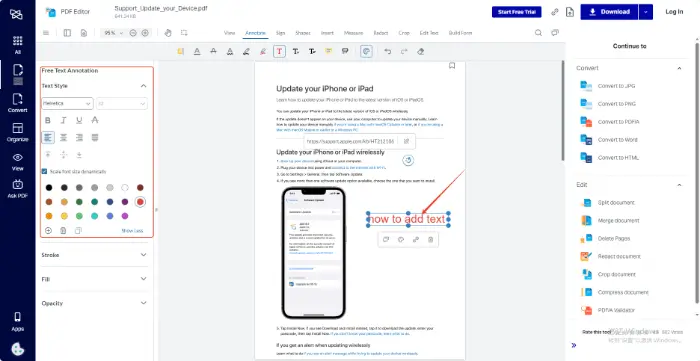Toggle Italic text style
The height and width of the screenshot is (361, 700).
click(63, 120)
